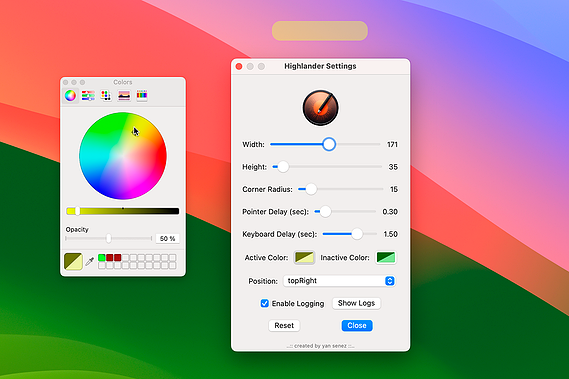The height and width of the screenshot is (379, 569).
Task: Select the saved green color swatch
Action: (x=102, y=257)
